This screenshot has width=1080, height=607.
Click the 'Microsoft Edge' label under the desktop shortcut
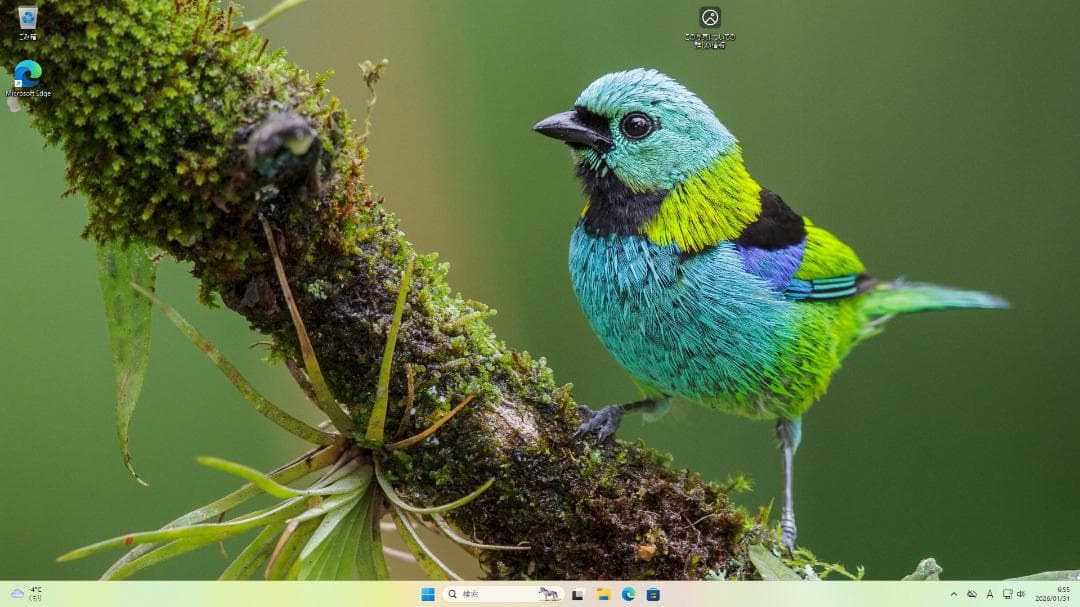(28, 94)
